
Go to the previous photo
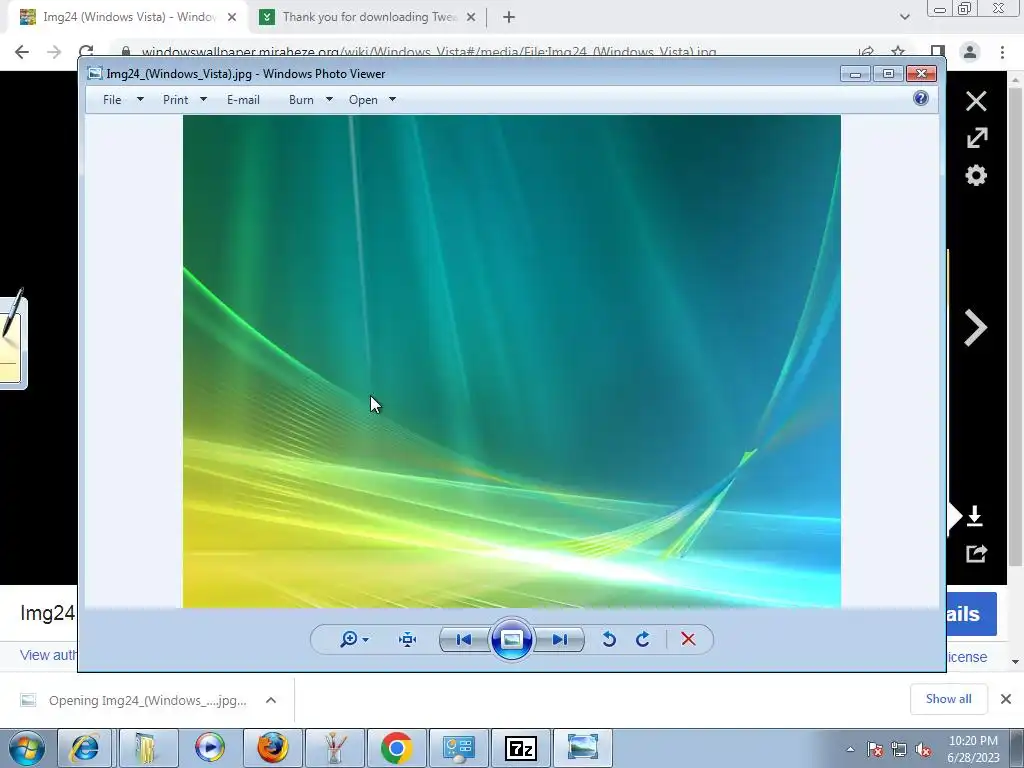coord(464,639)
